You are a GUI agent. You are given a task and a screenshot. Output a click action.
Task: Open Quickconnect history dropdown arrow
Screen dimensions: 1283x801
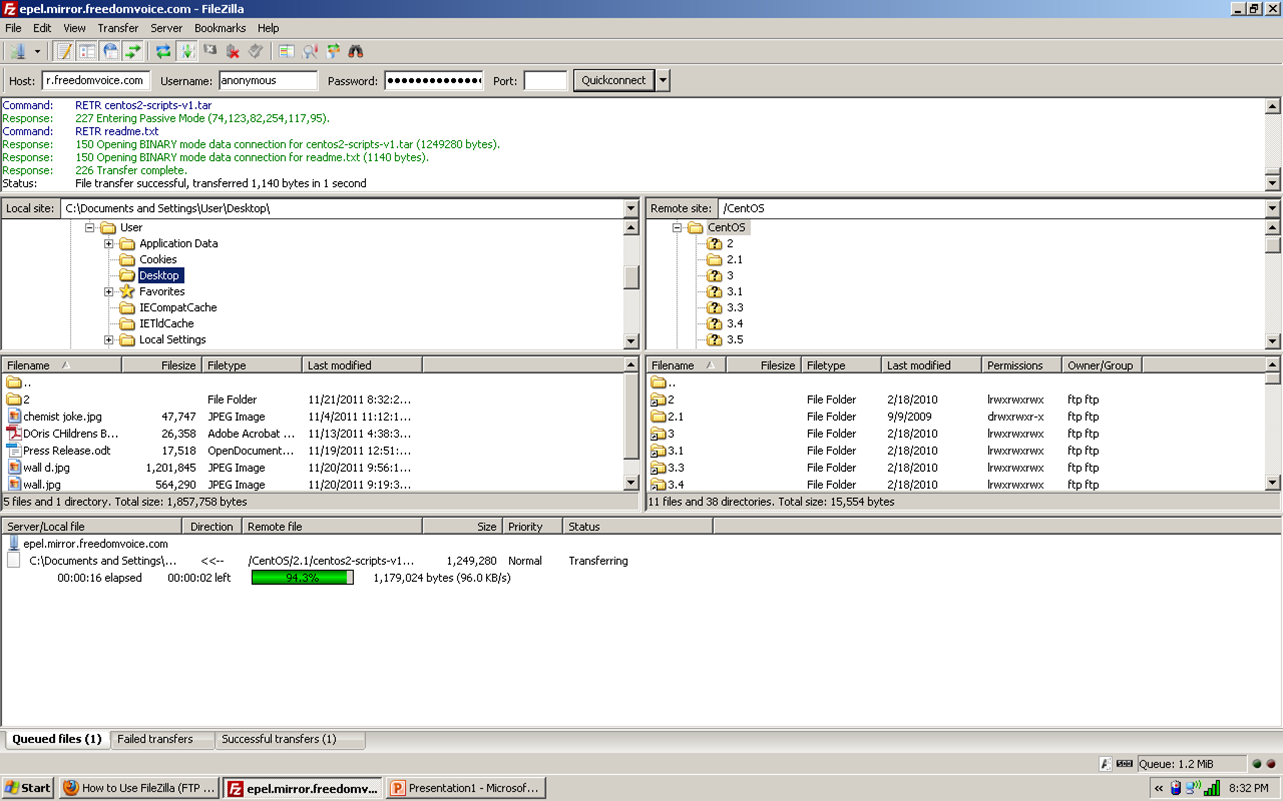[663, 80]
